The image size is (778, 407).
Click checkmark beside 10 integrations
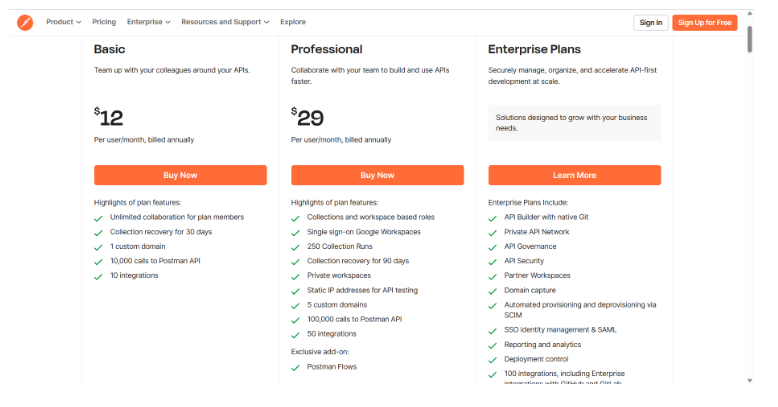click(98, 276)
